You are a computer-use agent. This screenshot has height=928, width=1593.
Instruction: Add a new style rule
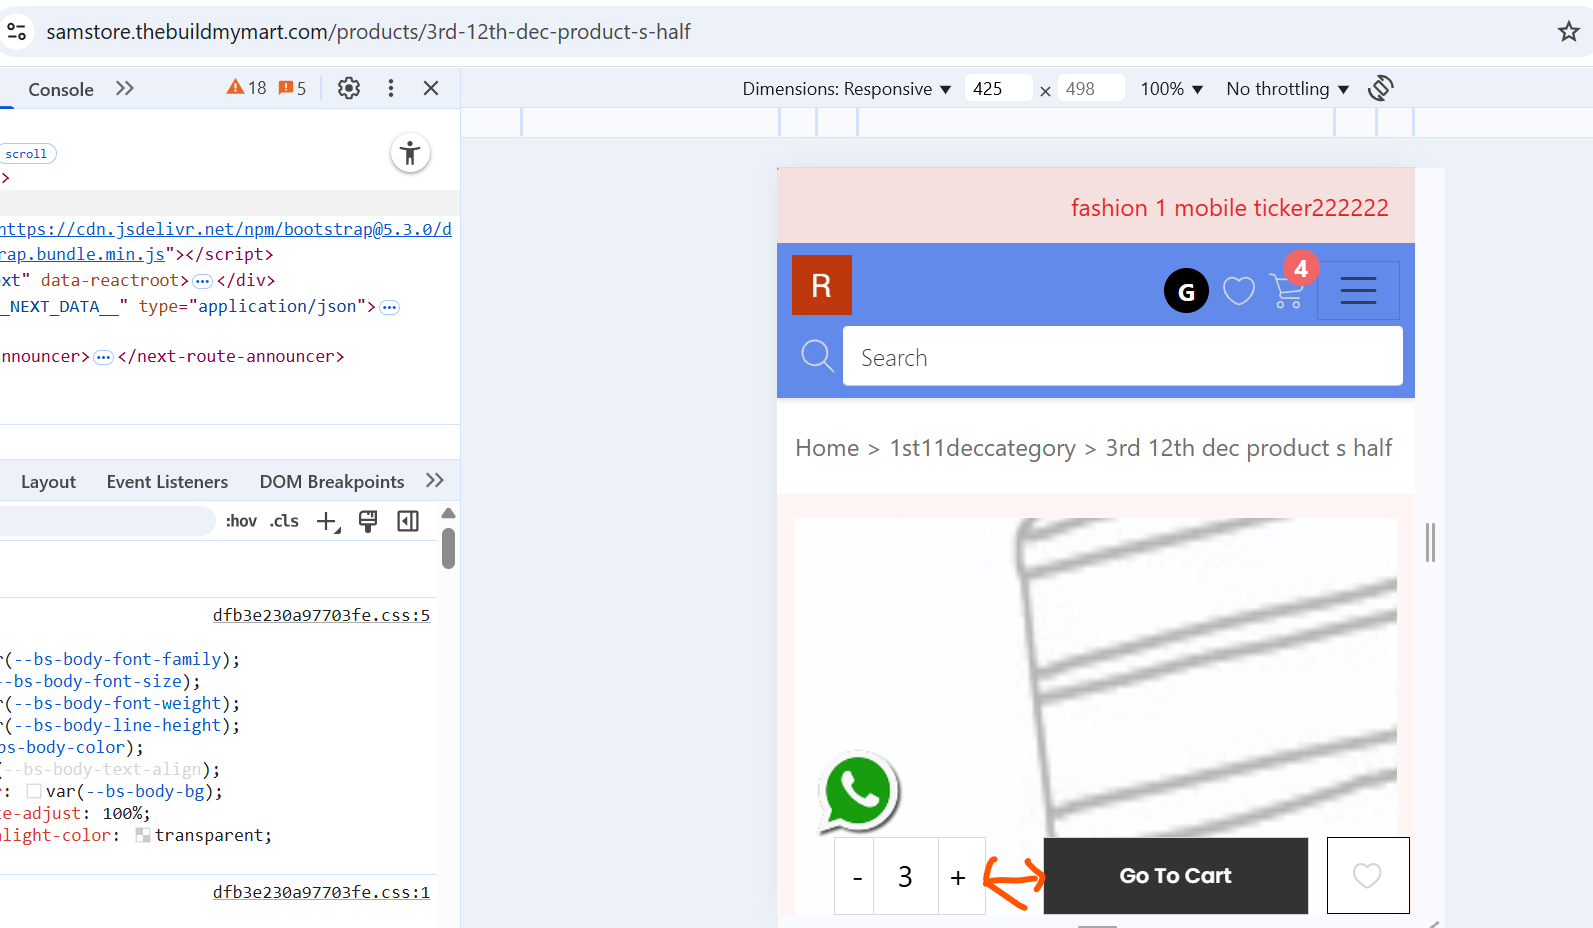(x=328, y=521)
